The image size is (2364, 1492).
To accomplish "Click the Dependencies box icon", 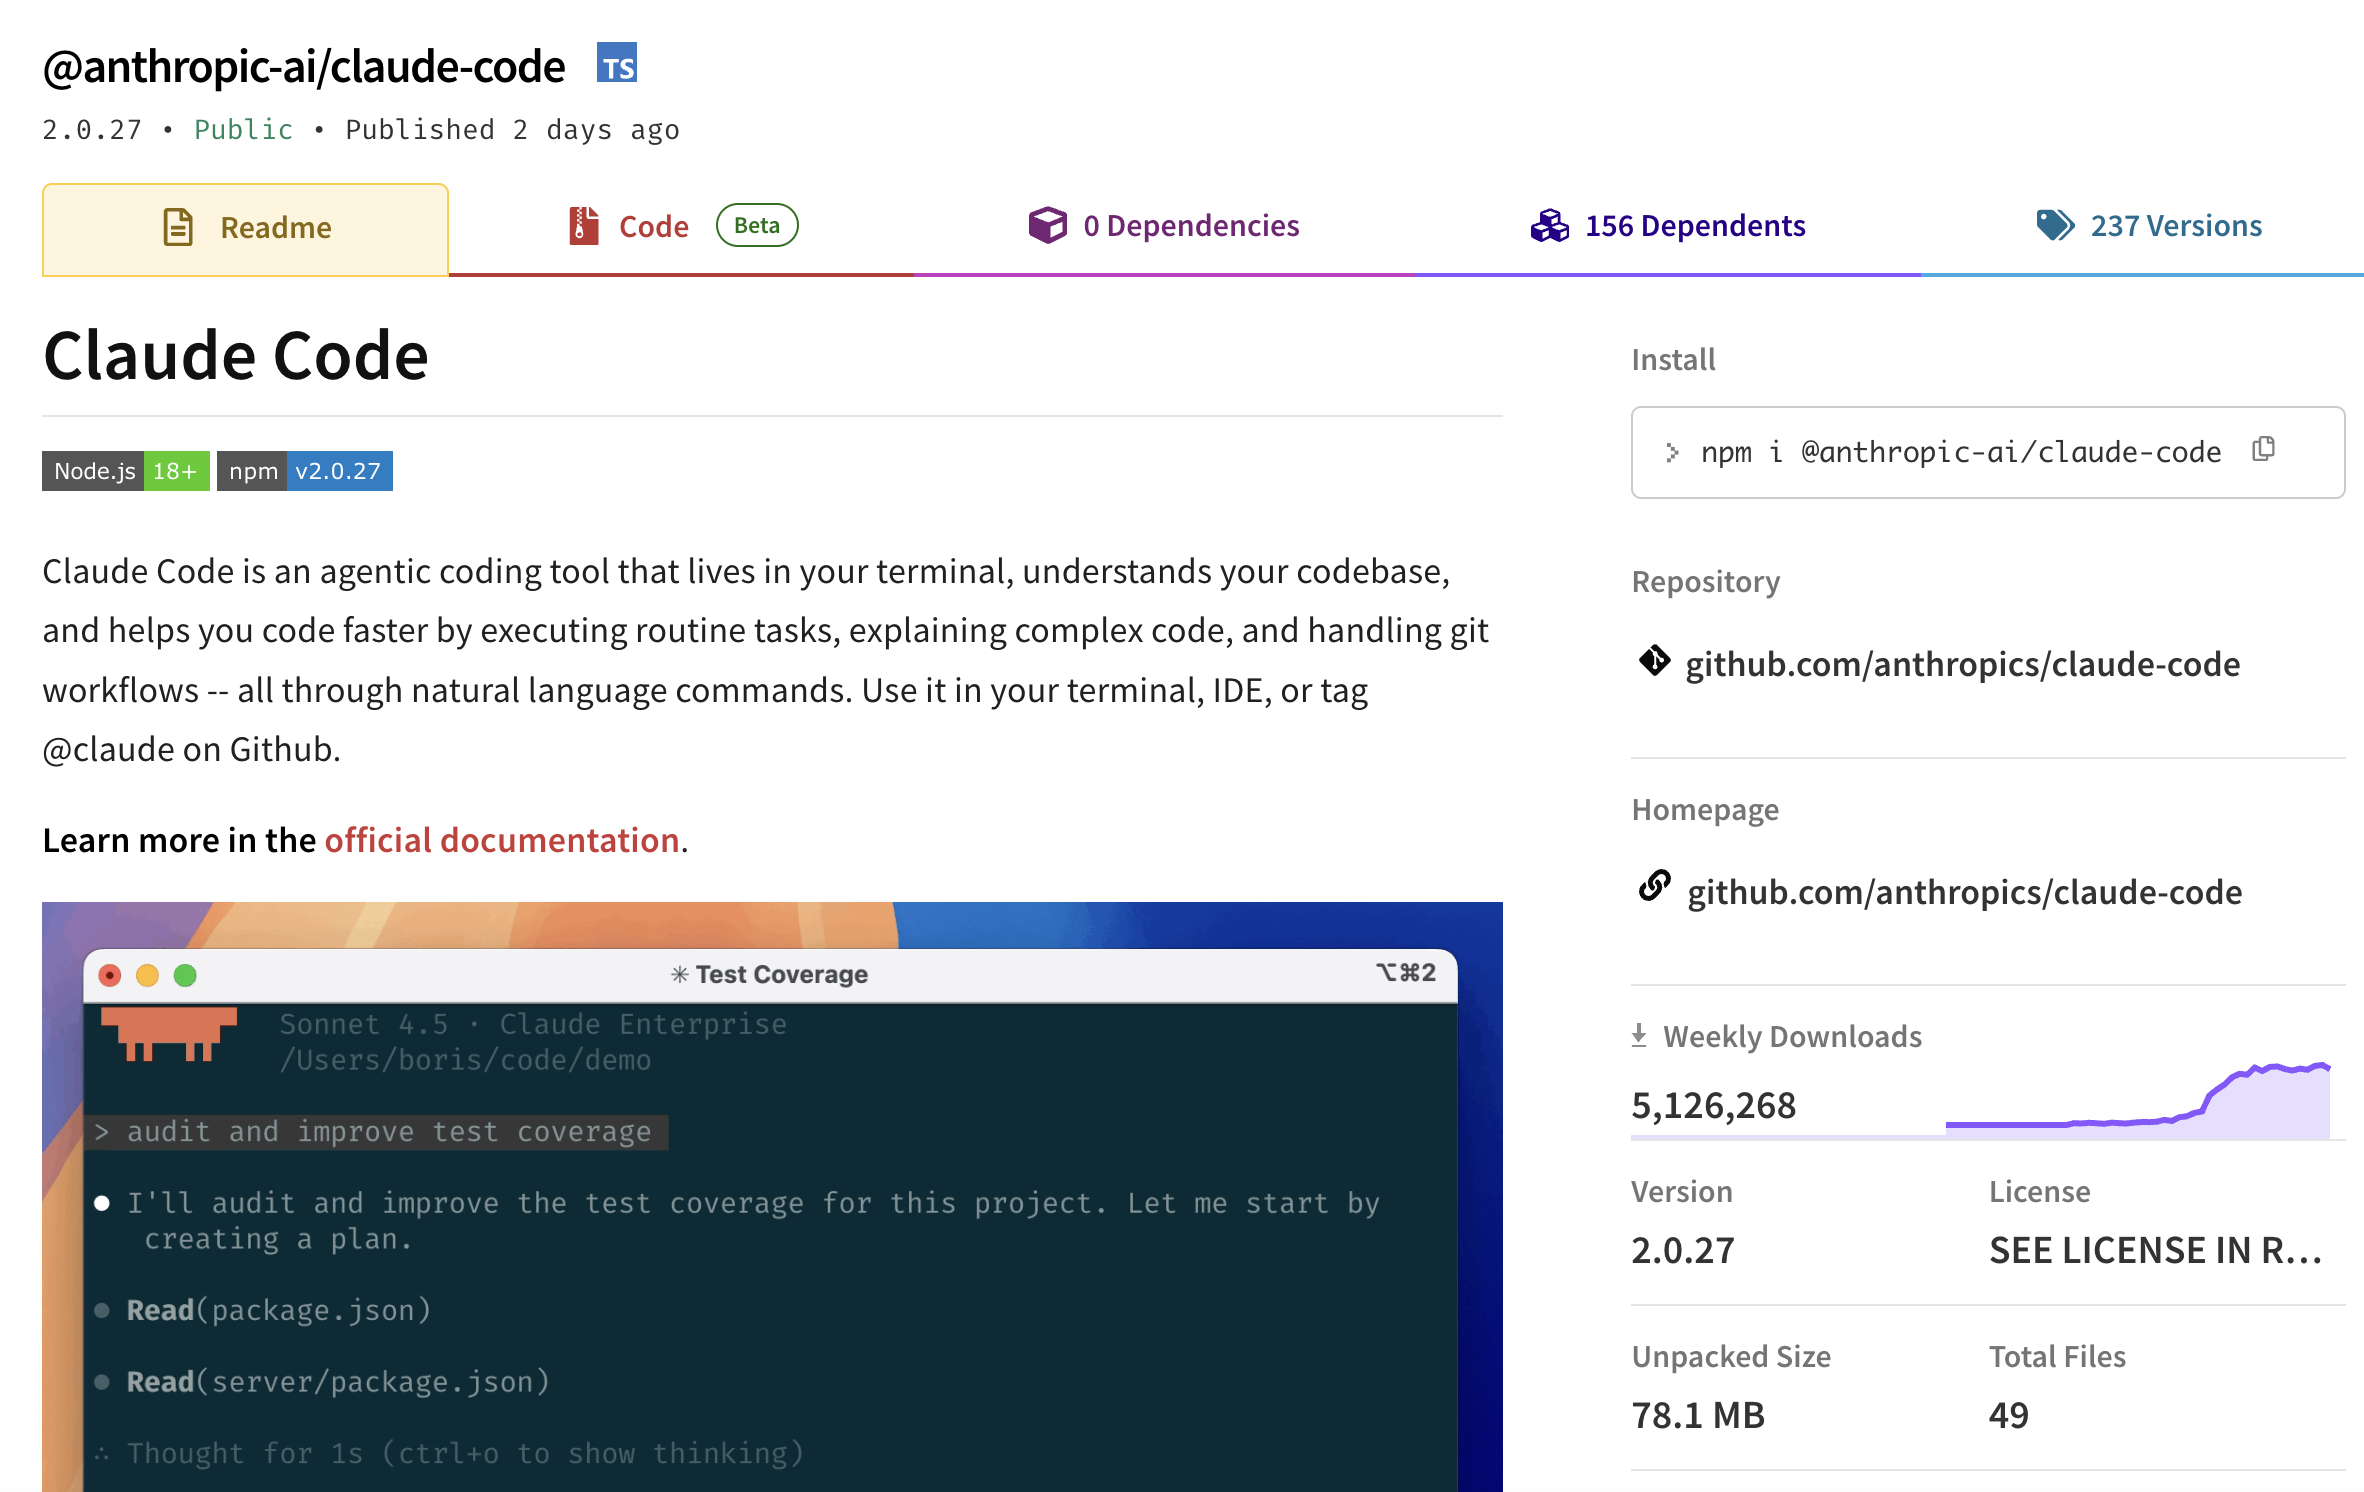I will tap(1047, 225).
